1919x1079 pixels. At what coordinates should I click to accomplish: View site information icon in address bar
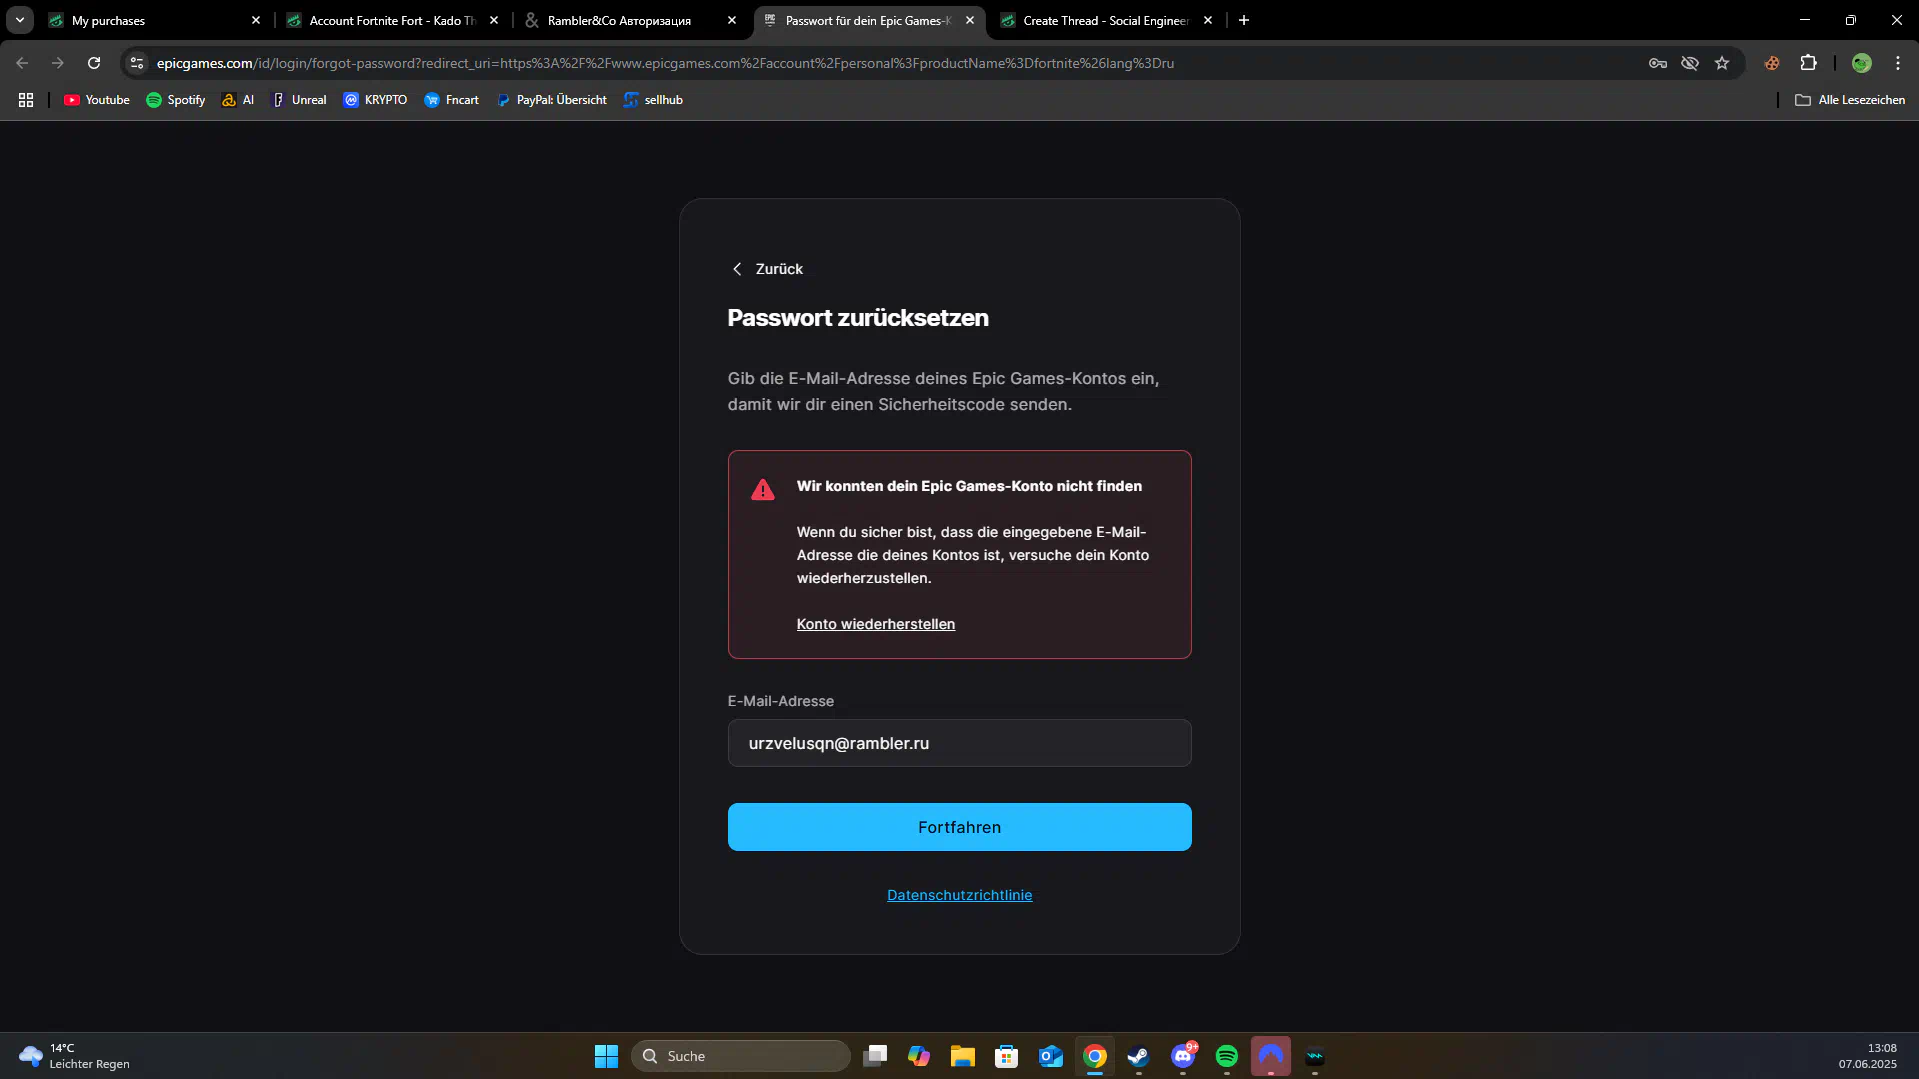point(137,63)
